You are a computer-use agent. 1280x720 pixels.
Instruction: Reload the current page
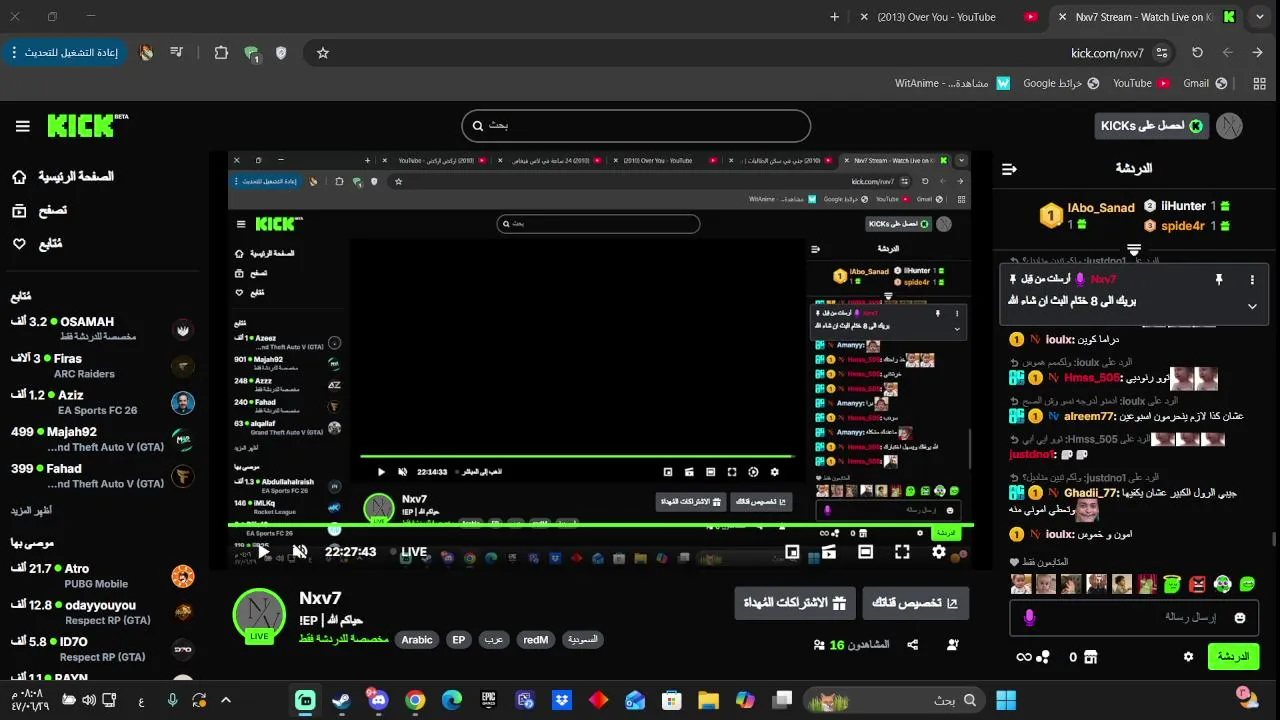[1197, 53]
